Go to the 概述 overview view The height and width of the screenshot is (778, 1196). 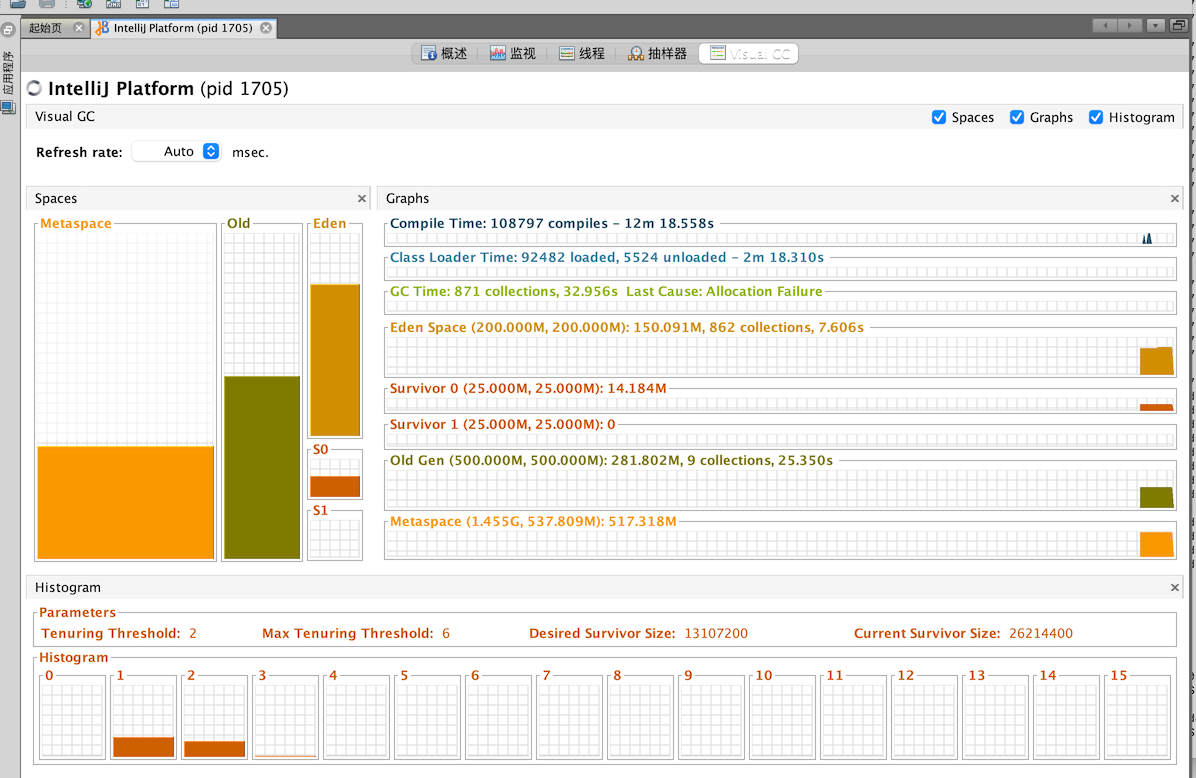(x=444, y=54)
